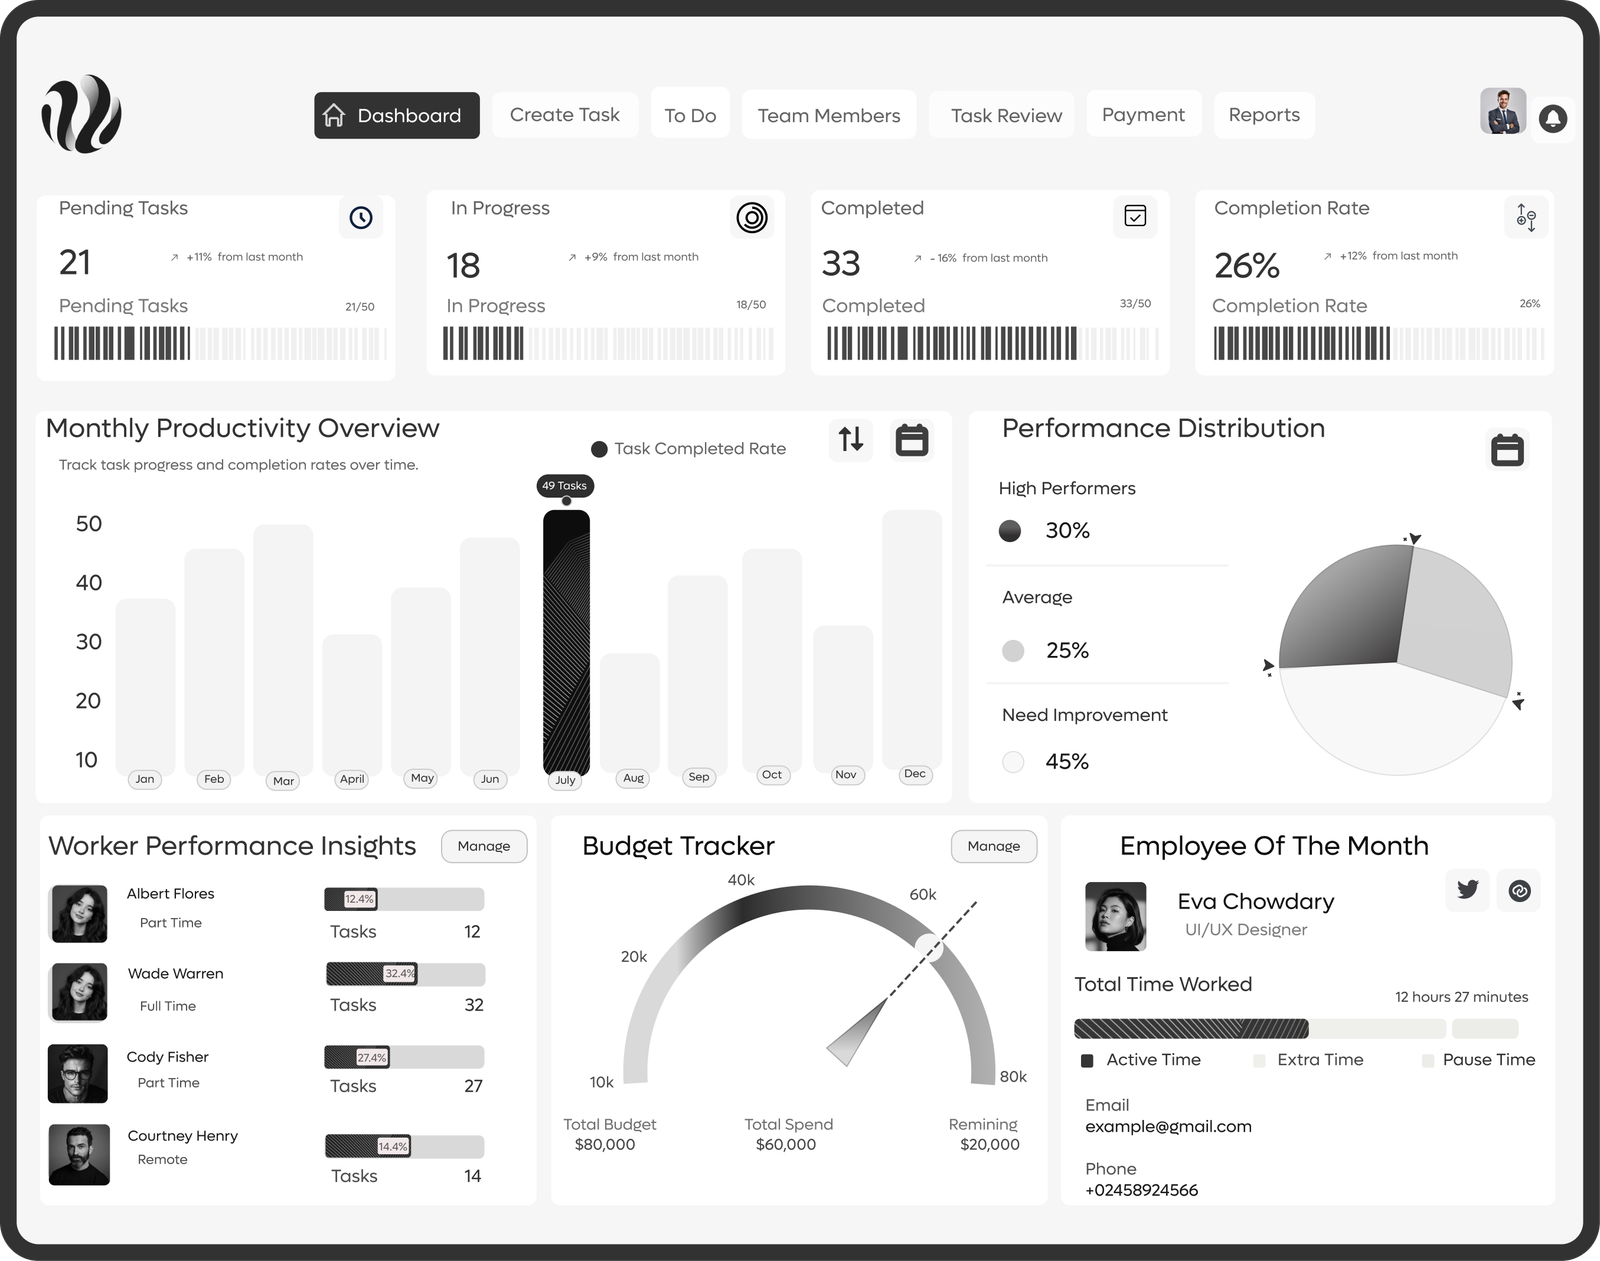
Task: Select the July bar in the productivity chart
Action: (565, 640)
